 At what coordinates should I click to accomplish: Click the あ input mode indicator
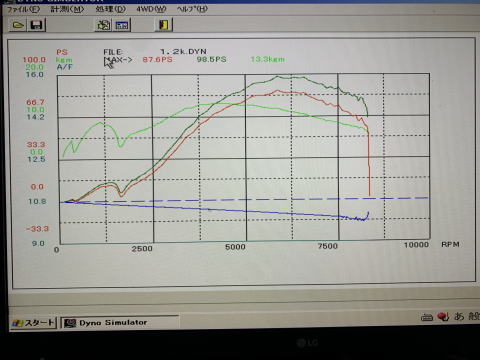(x=459, y=316)
